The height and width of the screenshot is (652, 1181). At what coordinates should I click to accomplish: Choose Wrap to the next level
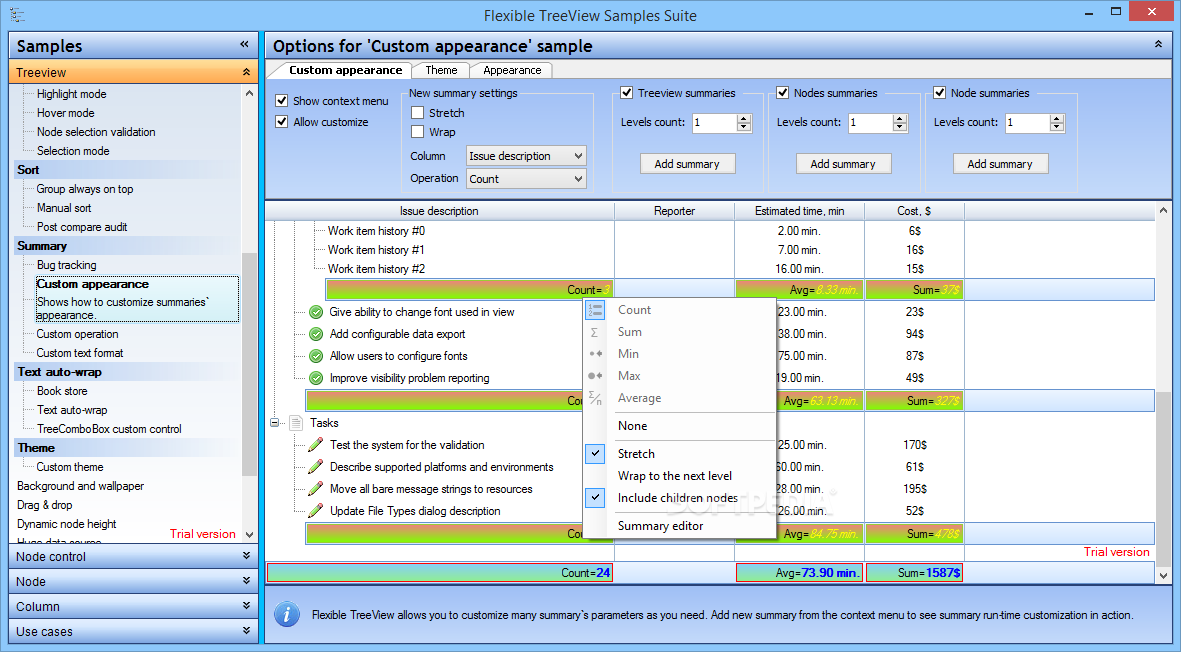tap(675, 476)
